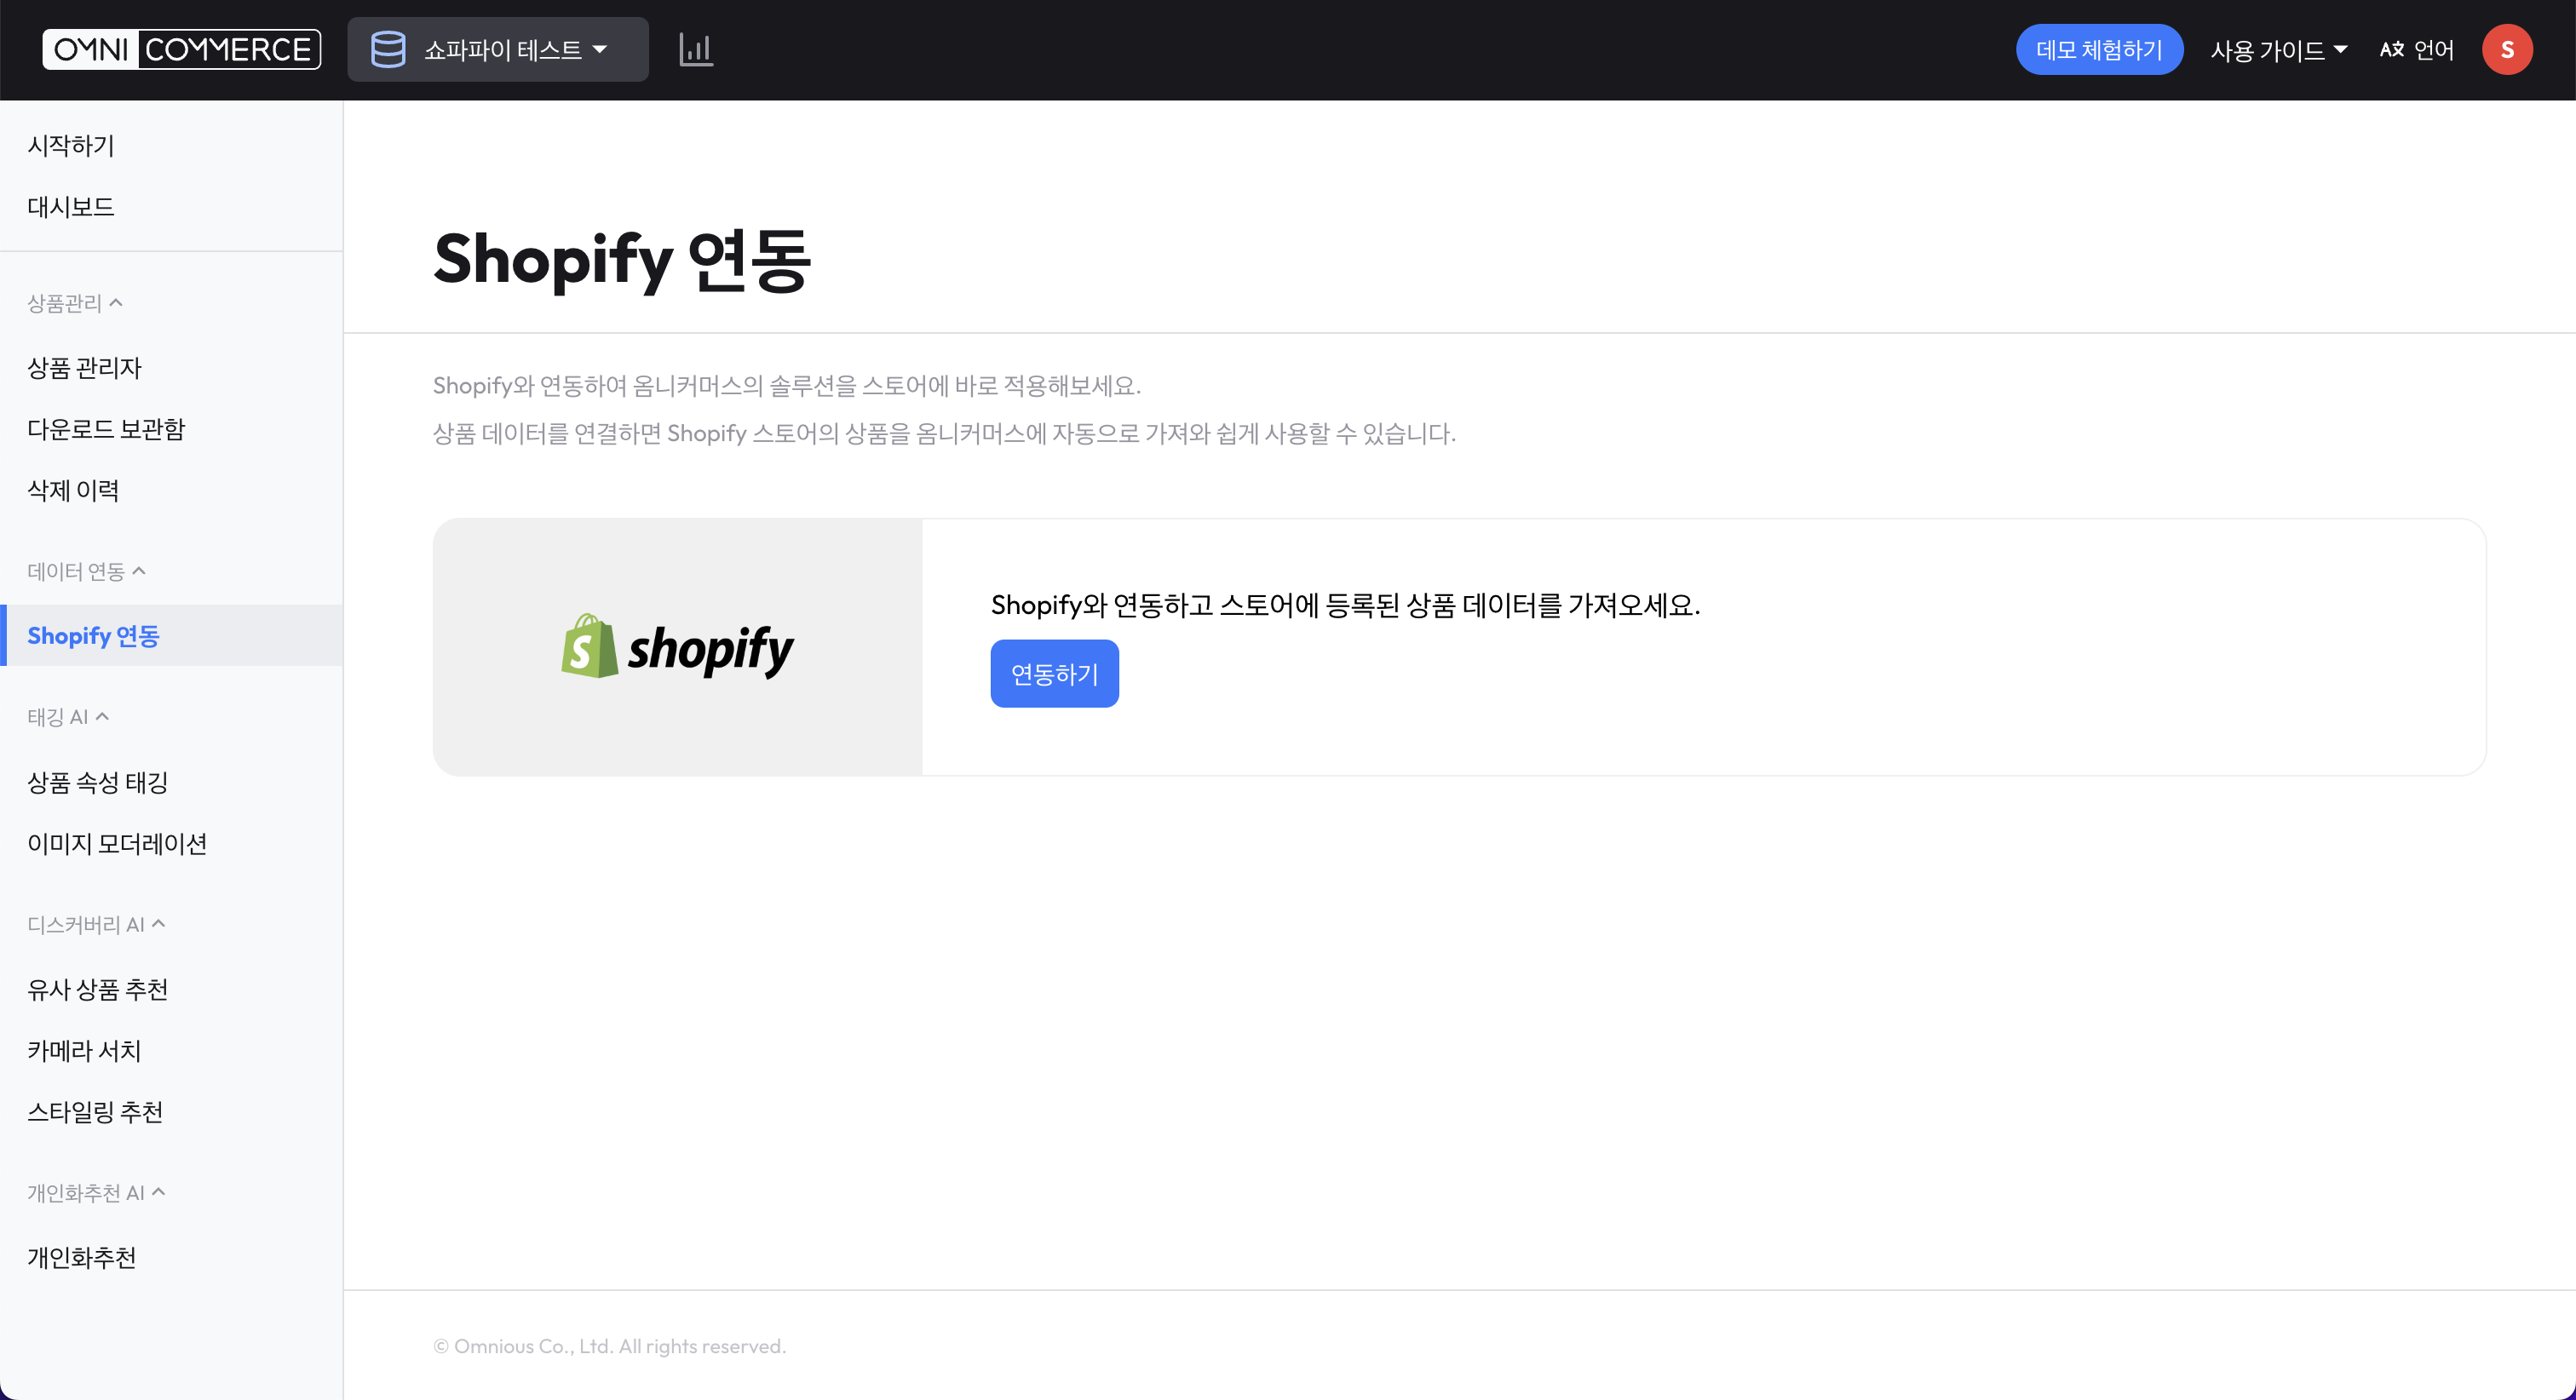Collapse the 태깅 AI section
The image size is (2576, 1400).
click(68, 717)
